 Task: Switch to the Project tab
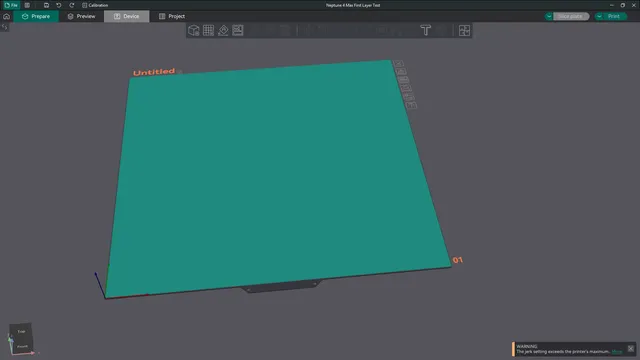coord(172,16)
